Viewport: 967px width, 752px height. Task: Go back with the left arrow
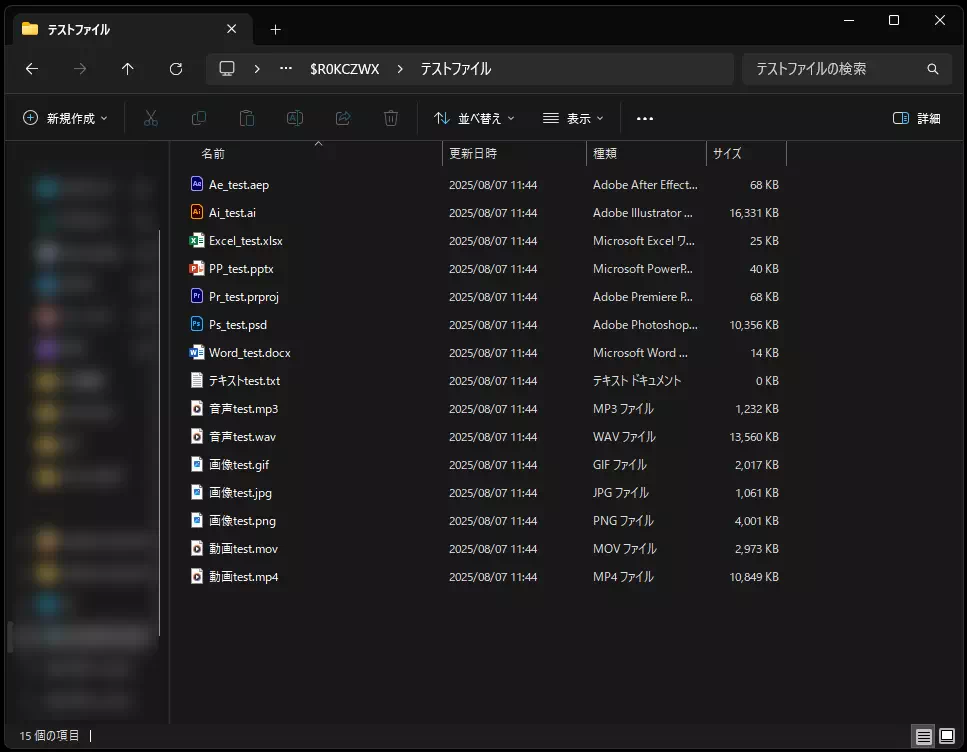(32, 68)
